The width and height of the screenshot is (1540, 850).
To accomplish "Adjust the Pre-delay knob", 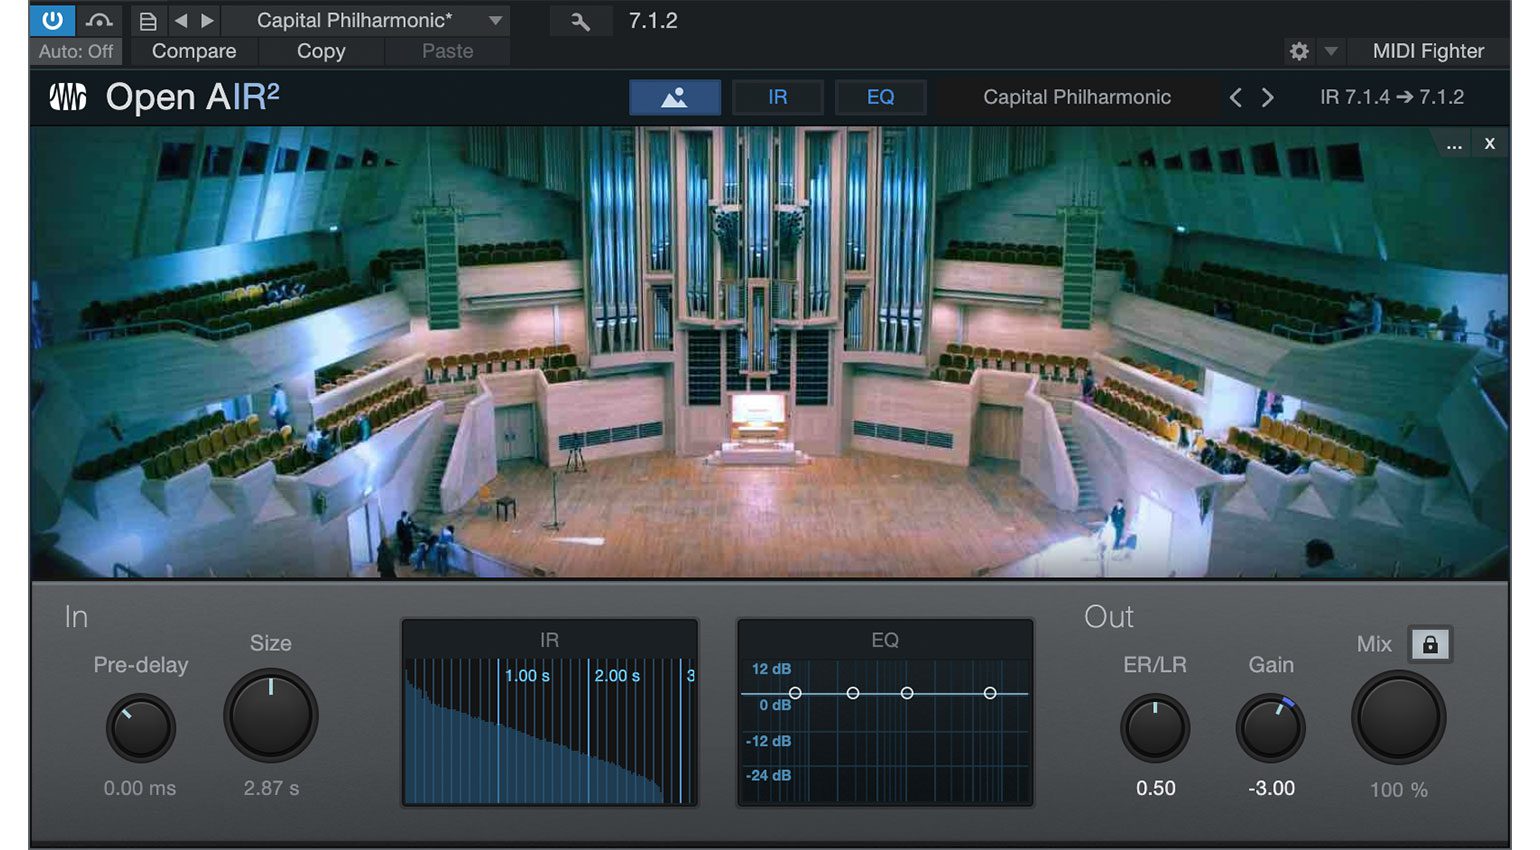I will click(x=140, y=728).
